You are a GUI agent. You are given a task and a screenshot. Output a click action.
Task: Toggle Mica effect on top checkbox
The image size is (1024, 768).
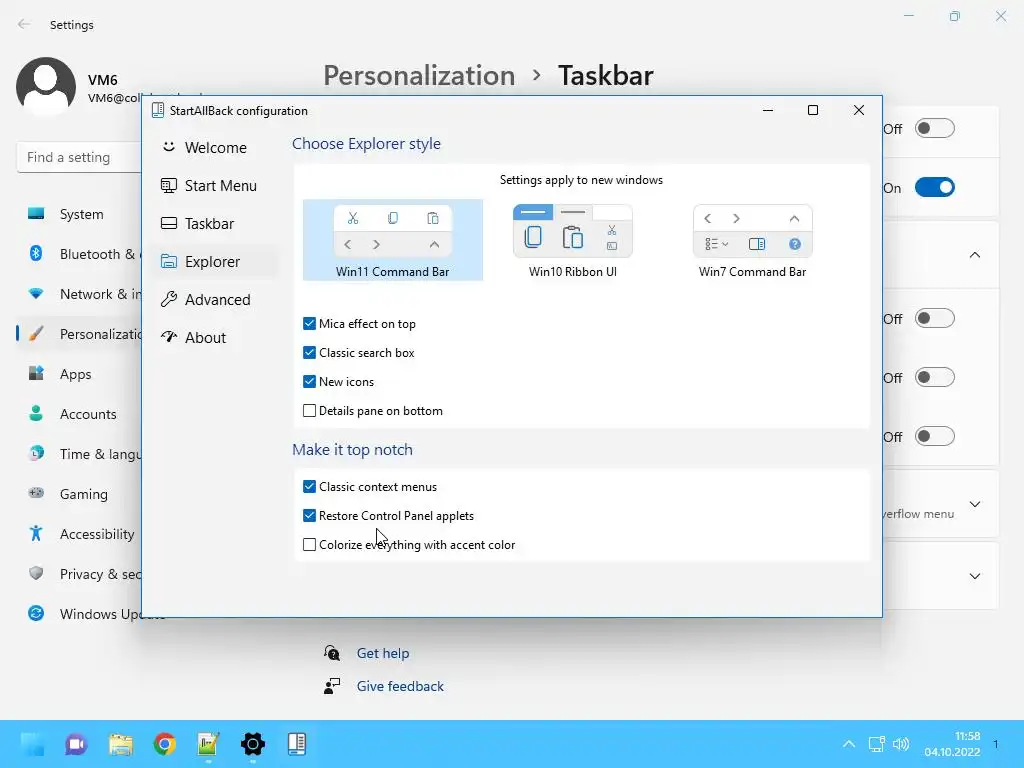pos(310,324)
